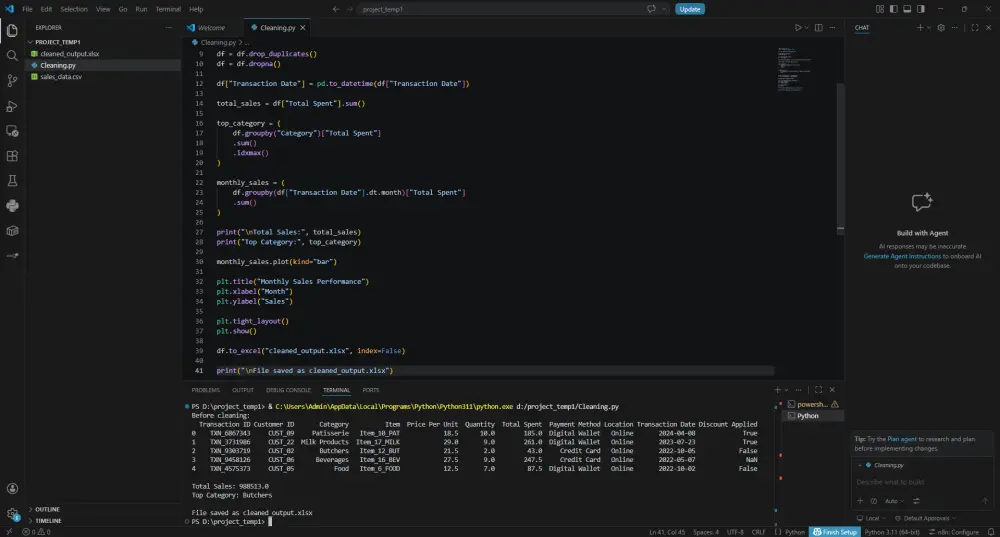Click Python 3.11 interpreter selector
The image size is (1000, 537).
[x=892, y=532]
